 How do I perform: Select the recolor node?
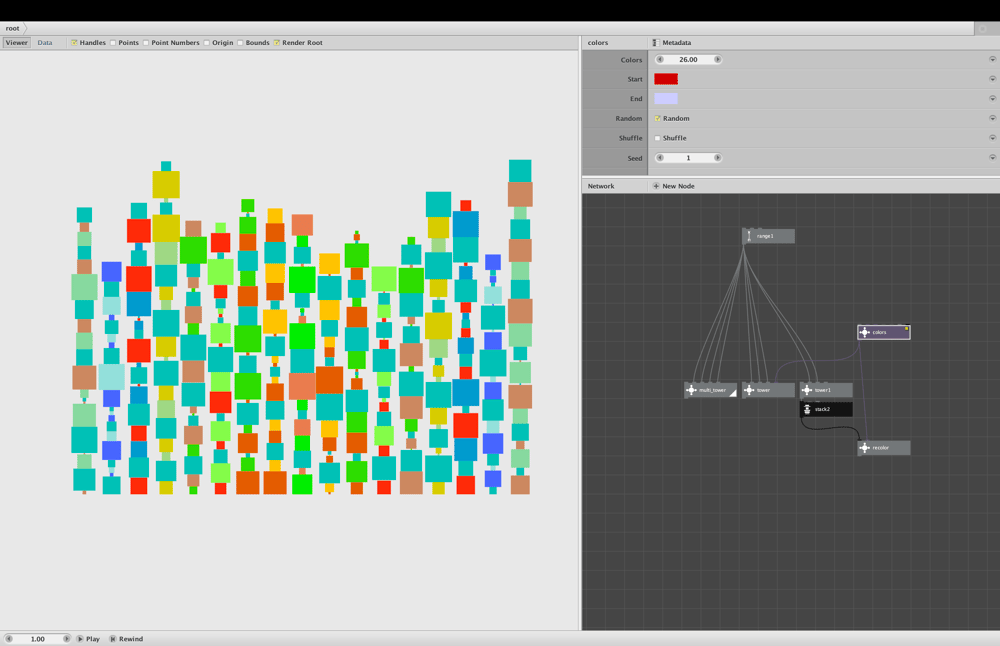[x=884, y=448]
